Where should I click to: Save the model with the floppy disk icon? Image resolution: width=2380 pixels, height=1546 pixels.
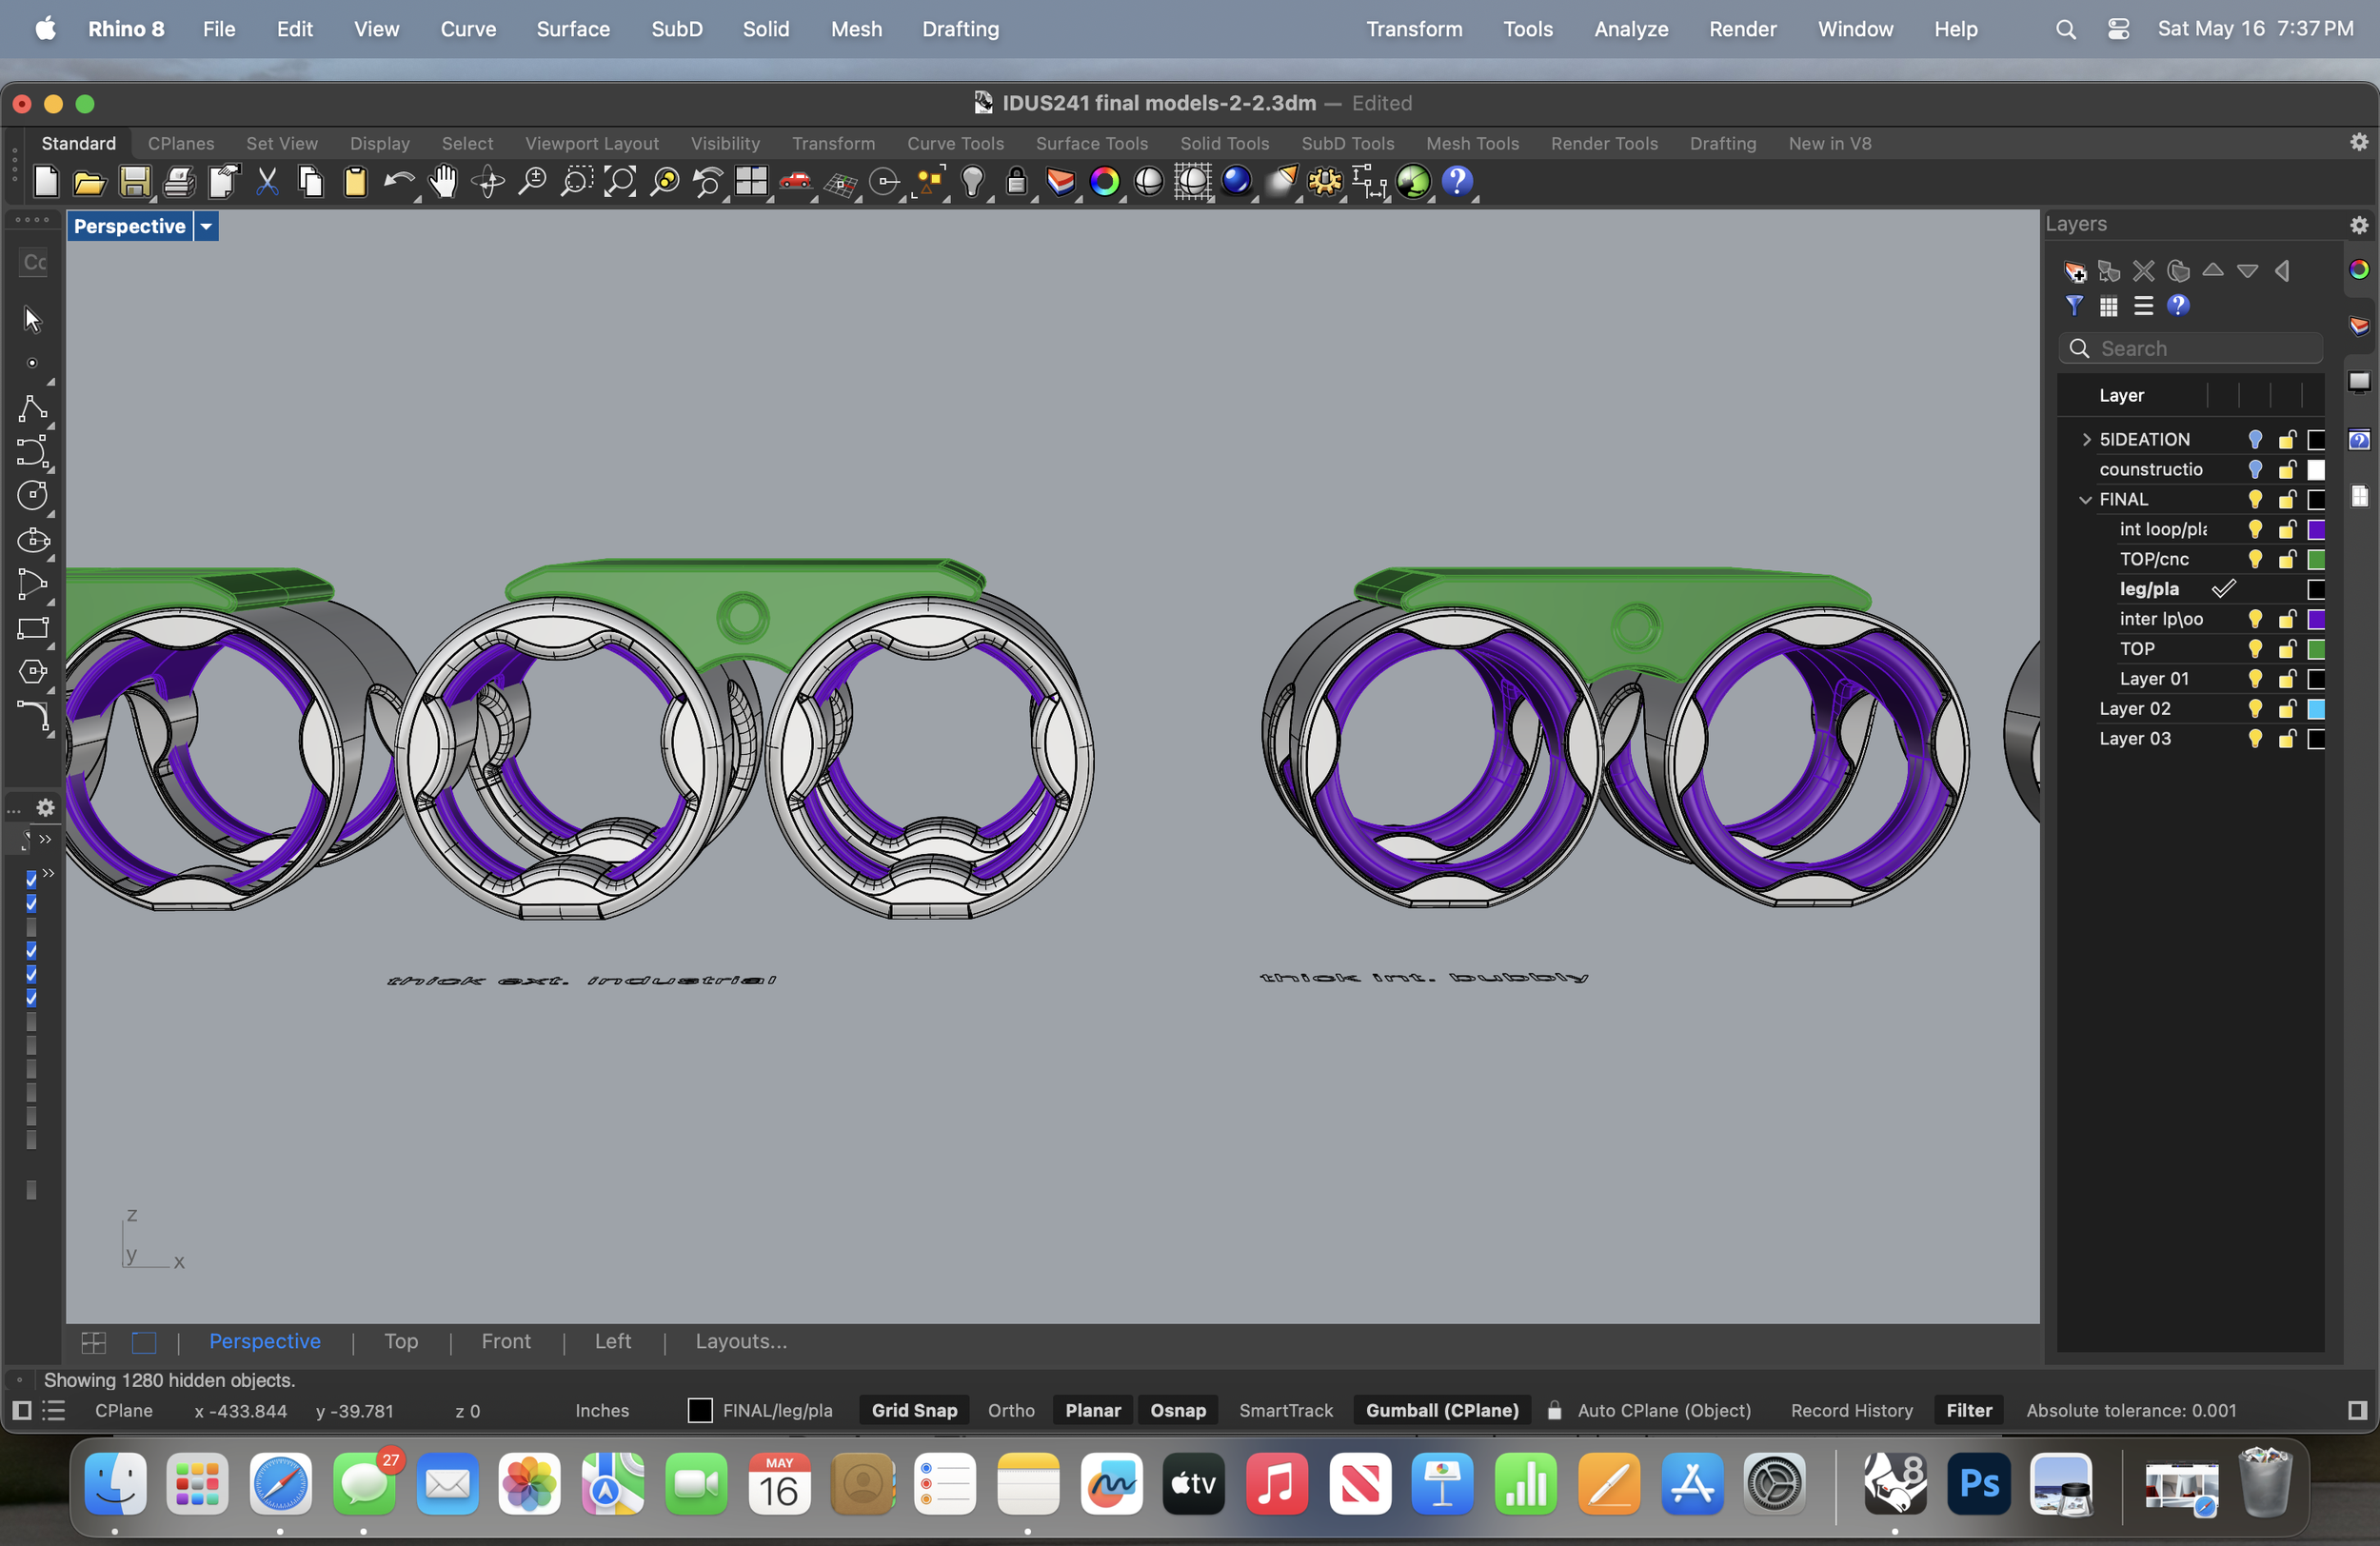(x=134, y=182)
